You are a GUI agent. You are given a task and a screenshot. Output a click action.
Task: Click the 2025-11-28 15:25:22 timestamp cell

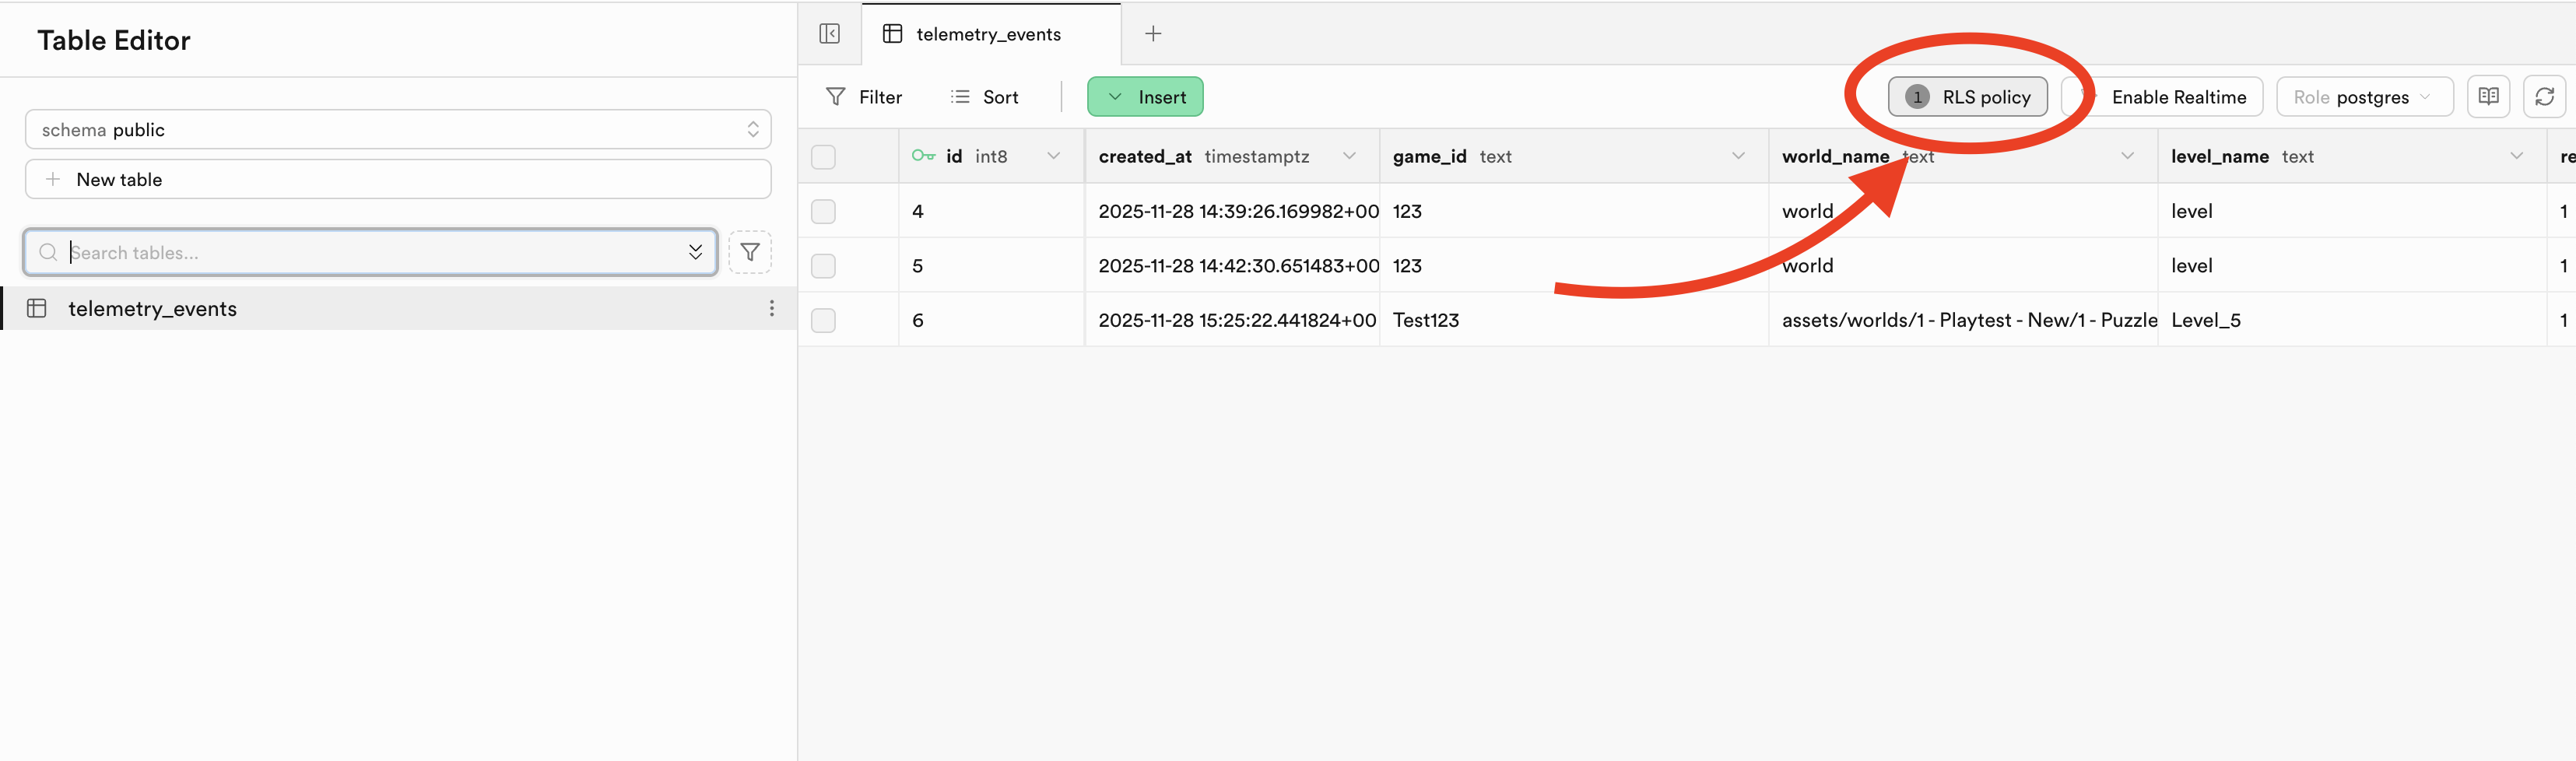pyautogui.click(x=1232, y=320)
